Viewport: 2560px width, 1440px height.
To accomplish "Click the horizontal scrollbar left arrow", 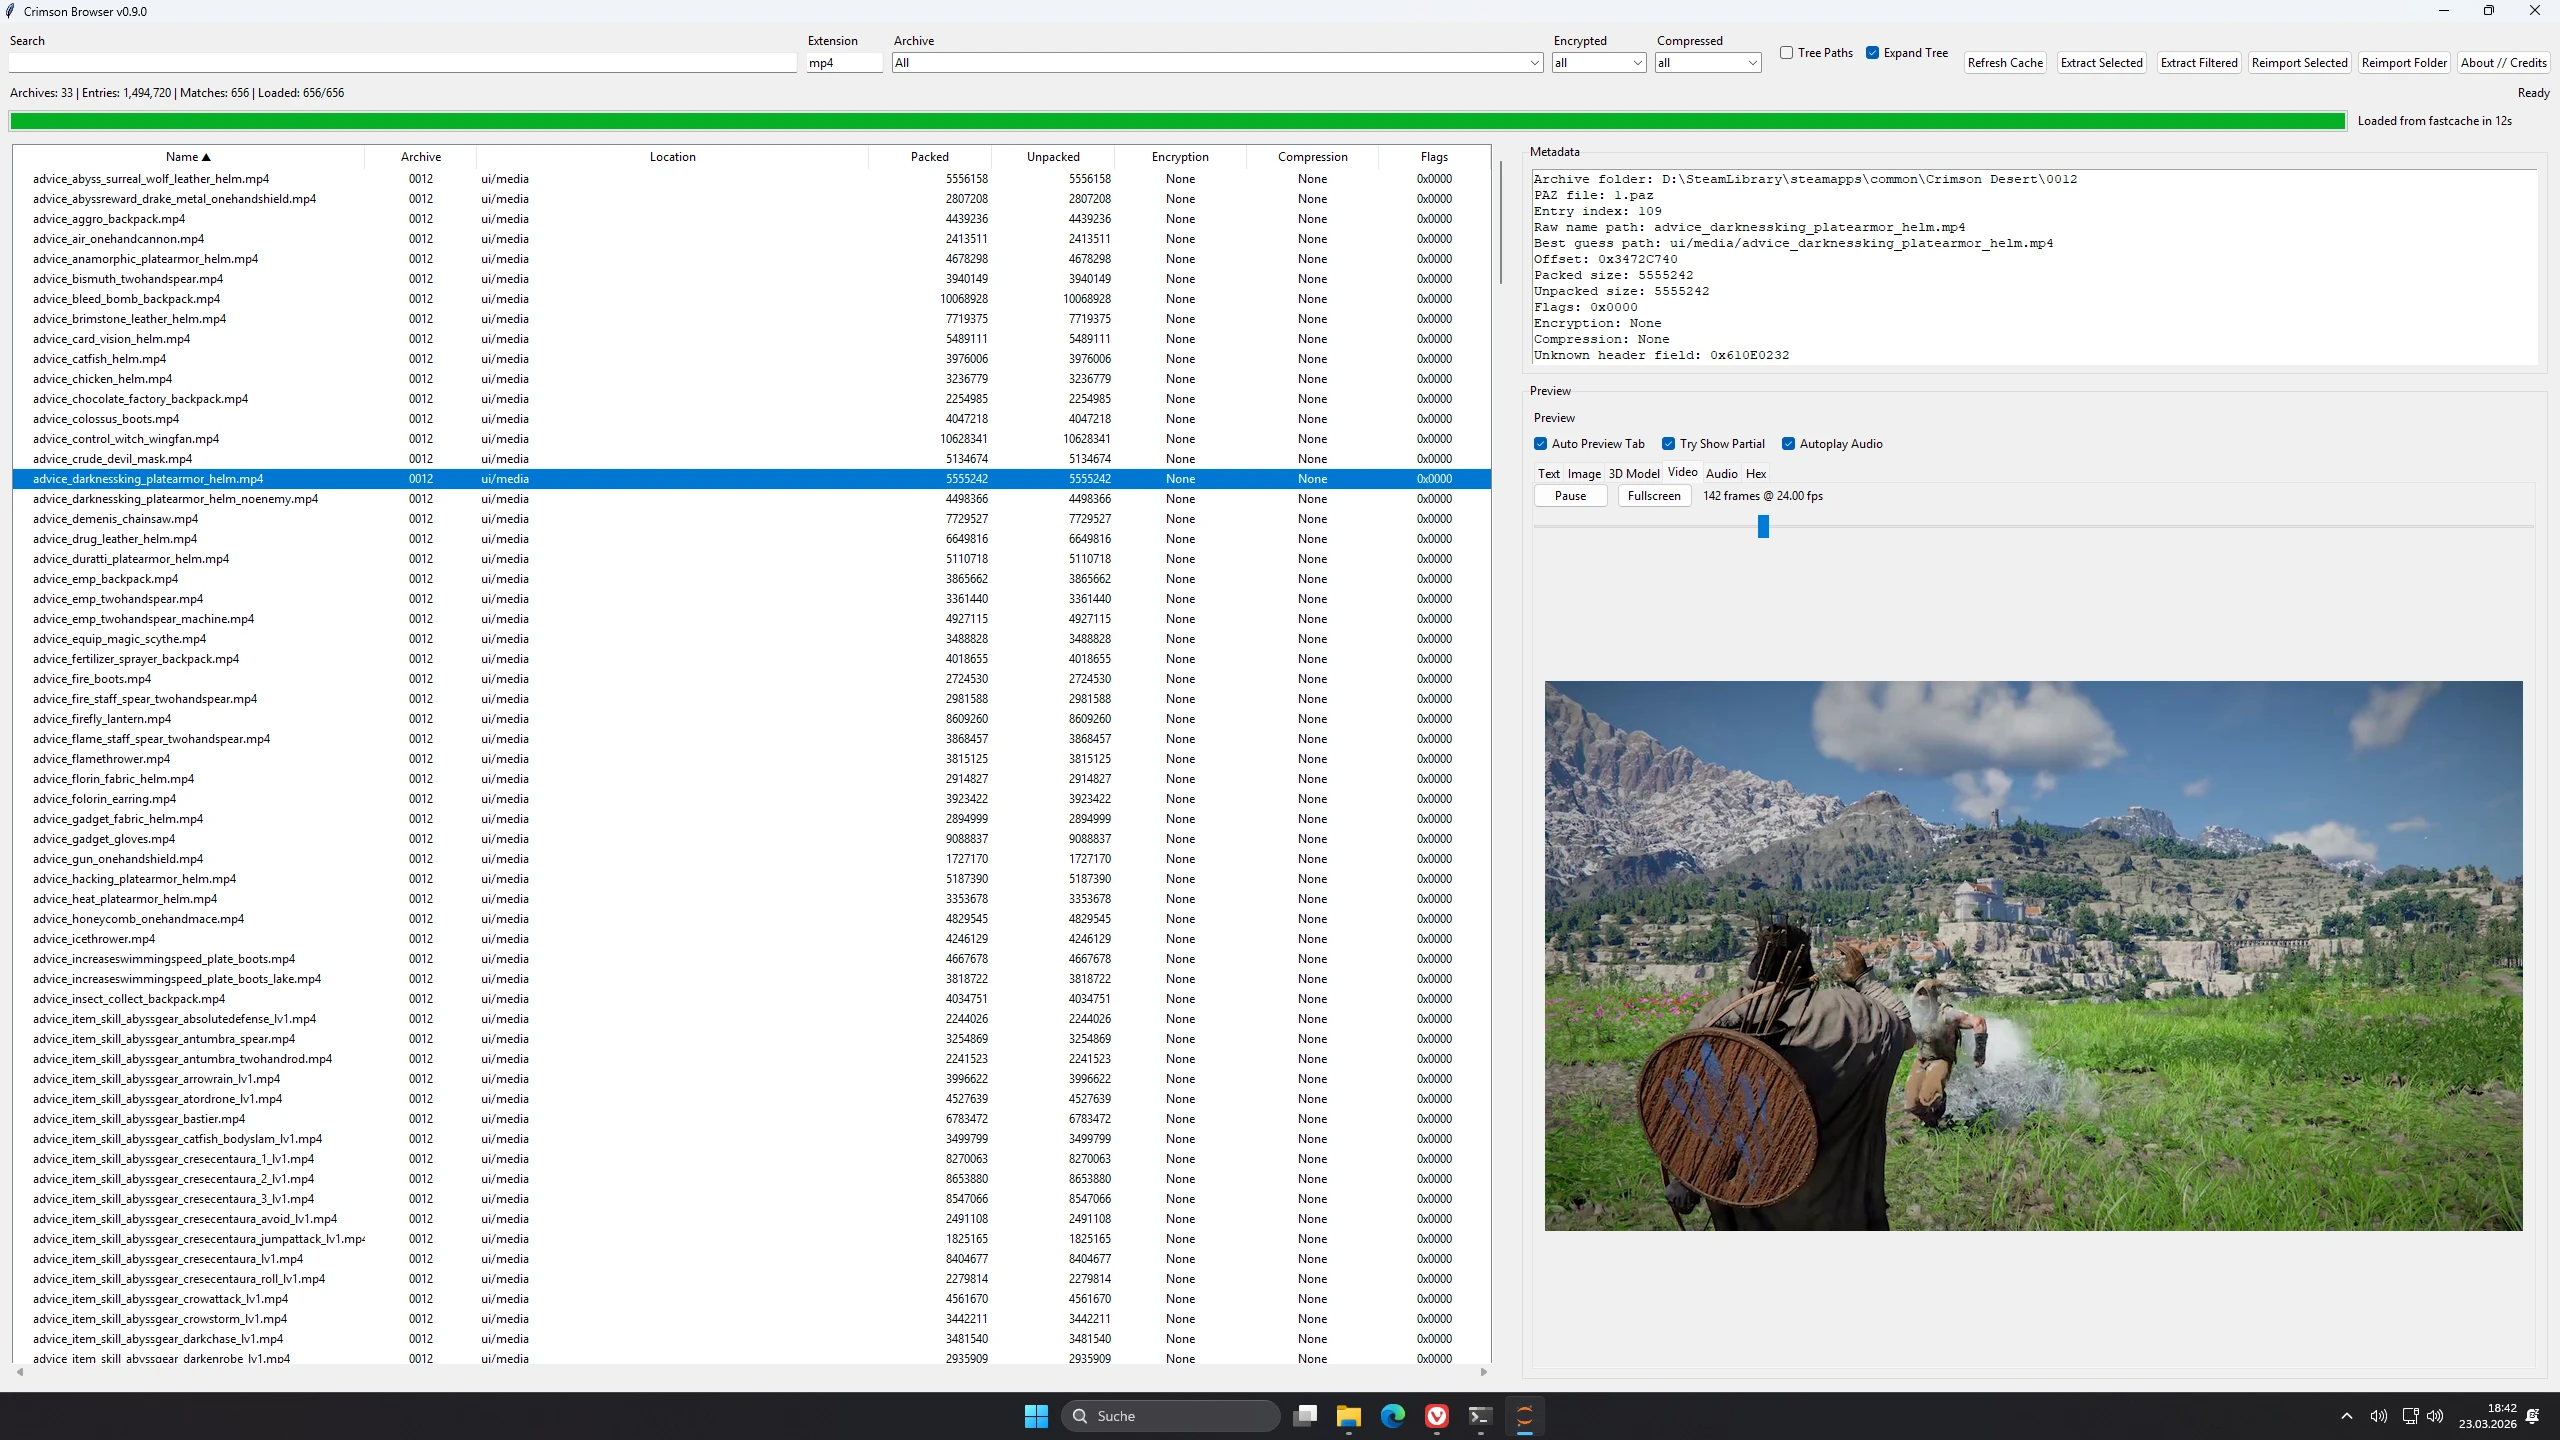I will click(x=20, y=1372).
